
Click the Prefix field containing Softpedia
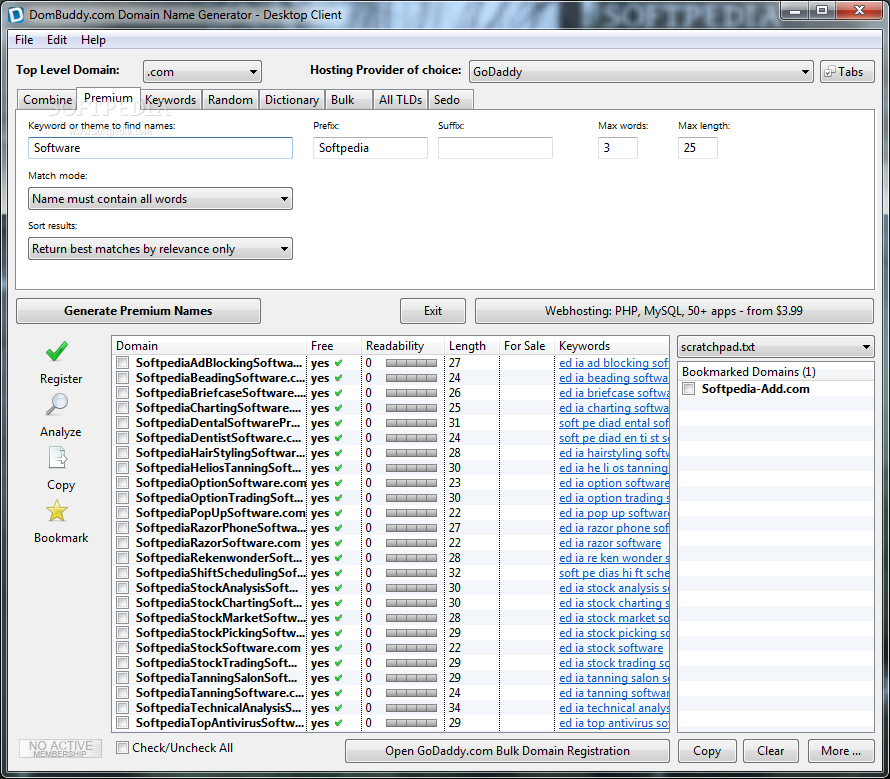point(370,148)
